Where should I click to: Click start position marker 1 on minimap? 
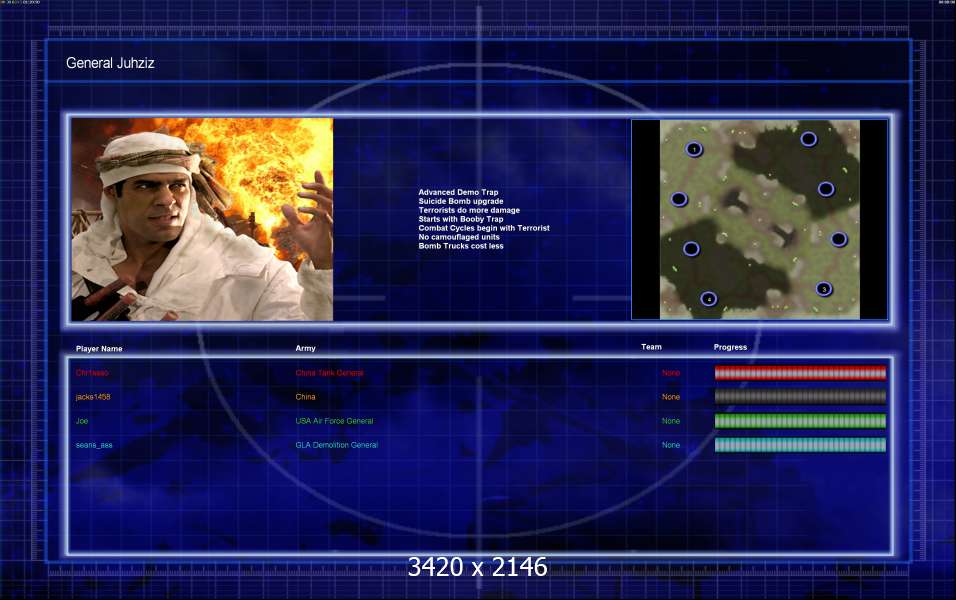pyautogui.click(x=694, y=149)
